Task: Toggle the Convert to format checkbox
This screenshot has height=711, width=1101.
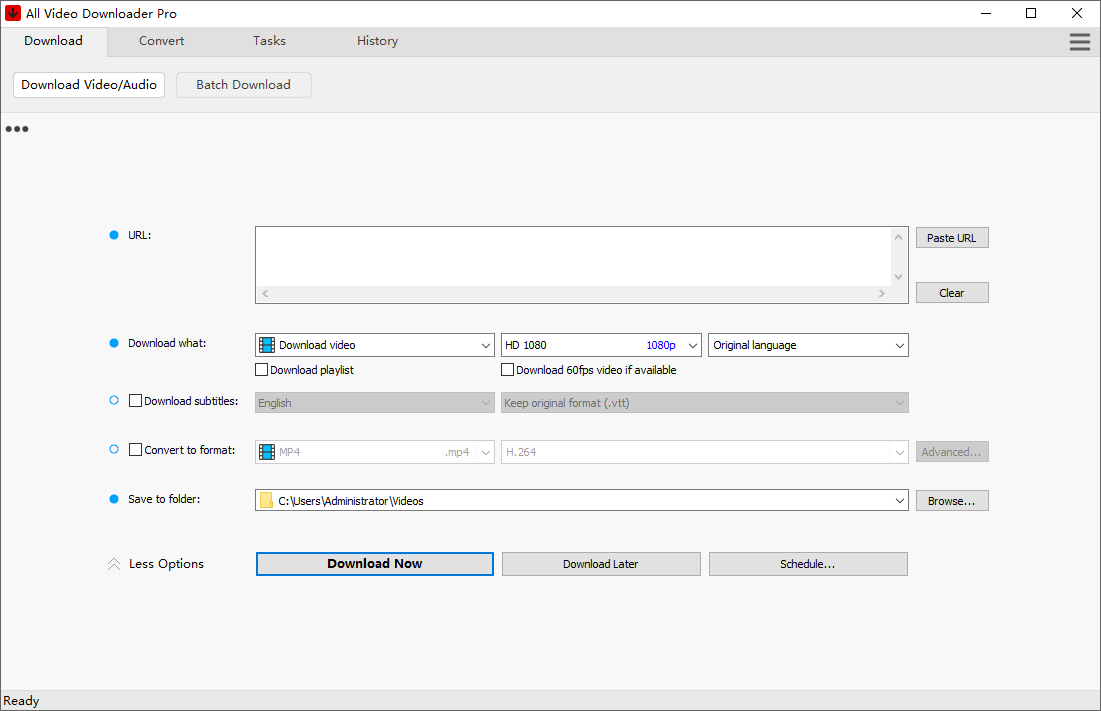Action: 136,450
